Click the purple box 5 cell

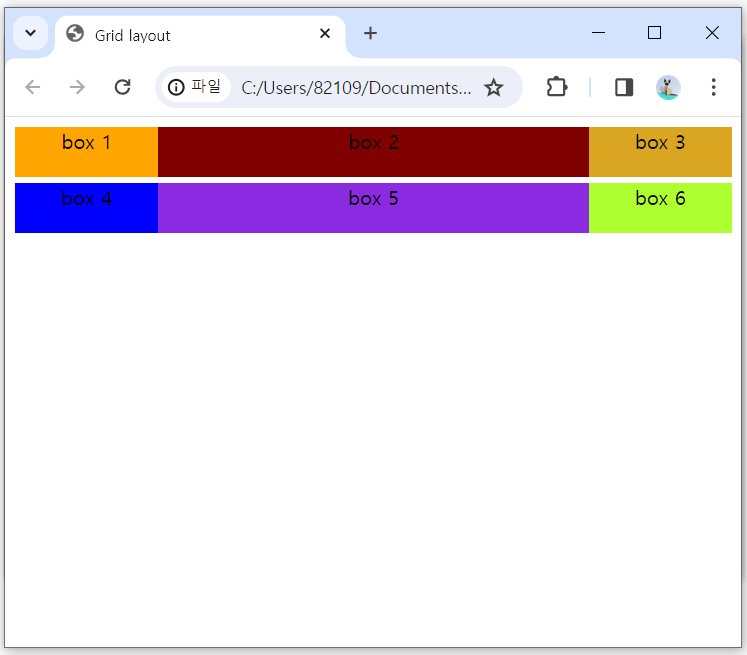[x=374, y=208]
